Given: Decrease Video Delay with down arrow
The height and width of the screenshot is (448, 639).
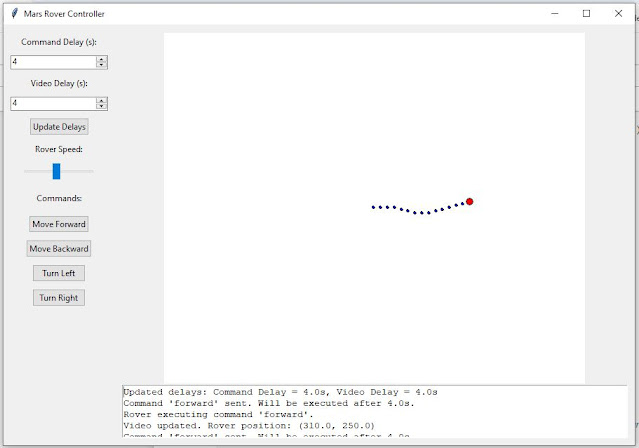Looking at the screenshot, I should [102, 106].
